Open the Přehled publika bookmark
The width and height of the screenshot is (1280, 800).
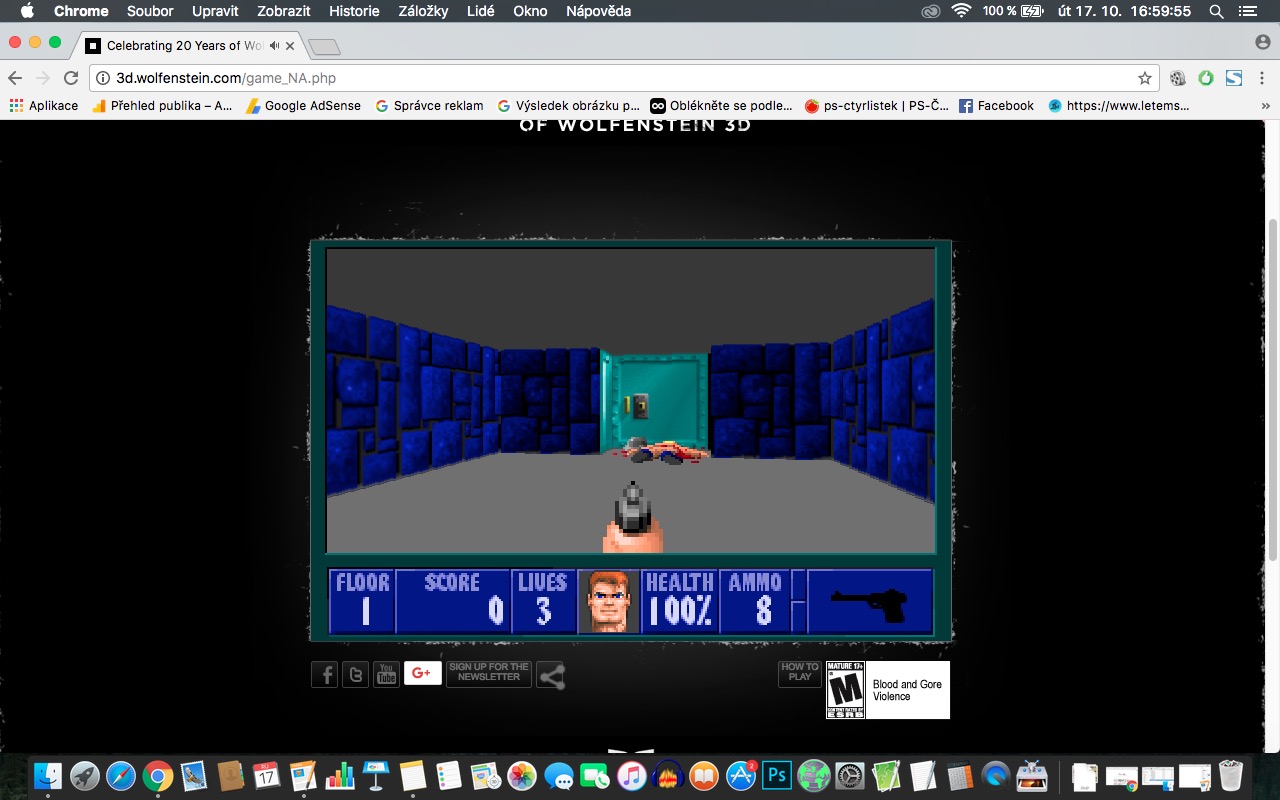[x=162, y=105]
